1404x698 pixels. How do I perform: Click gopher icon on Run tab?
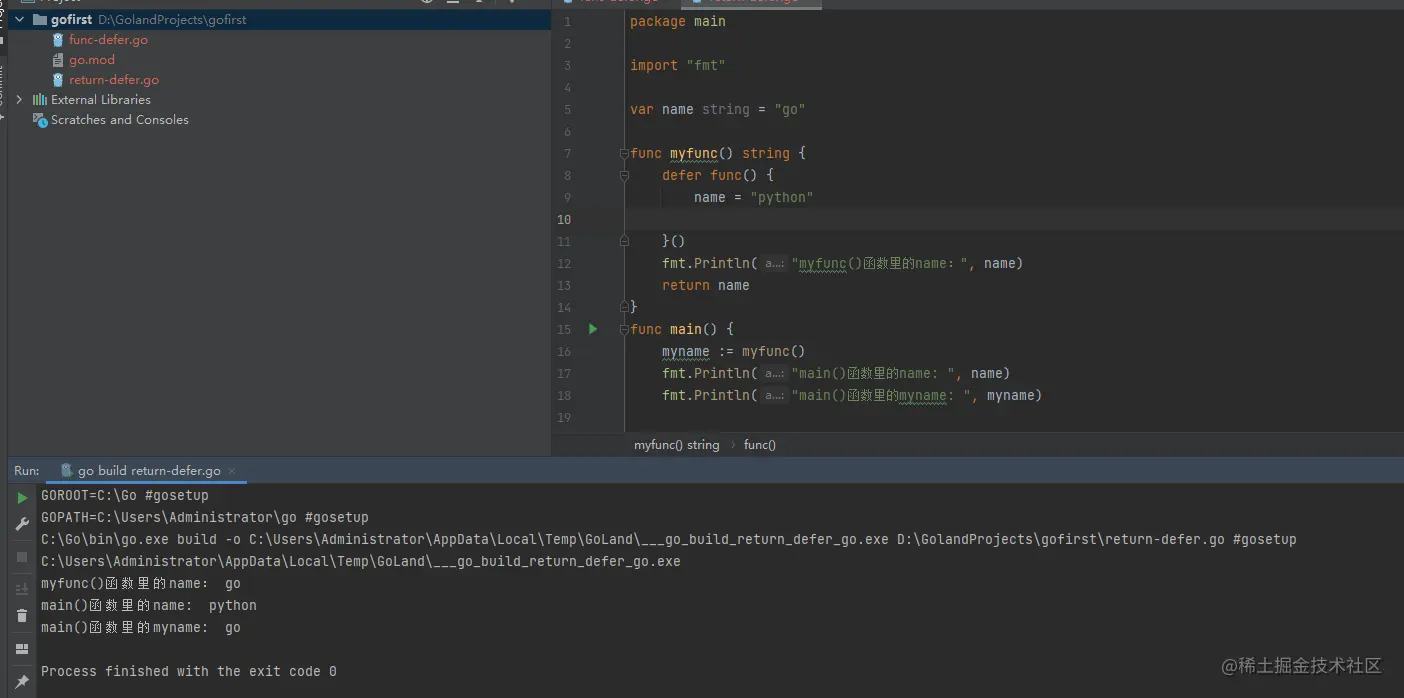[67, 470]
